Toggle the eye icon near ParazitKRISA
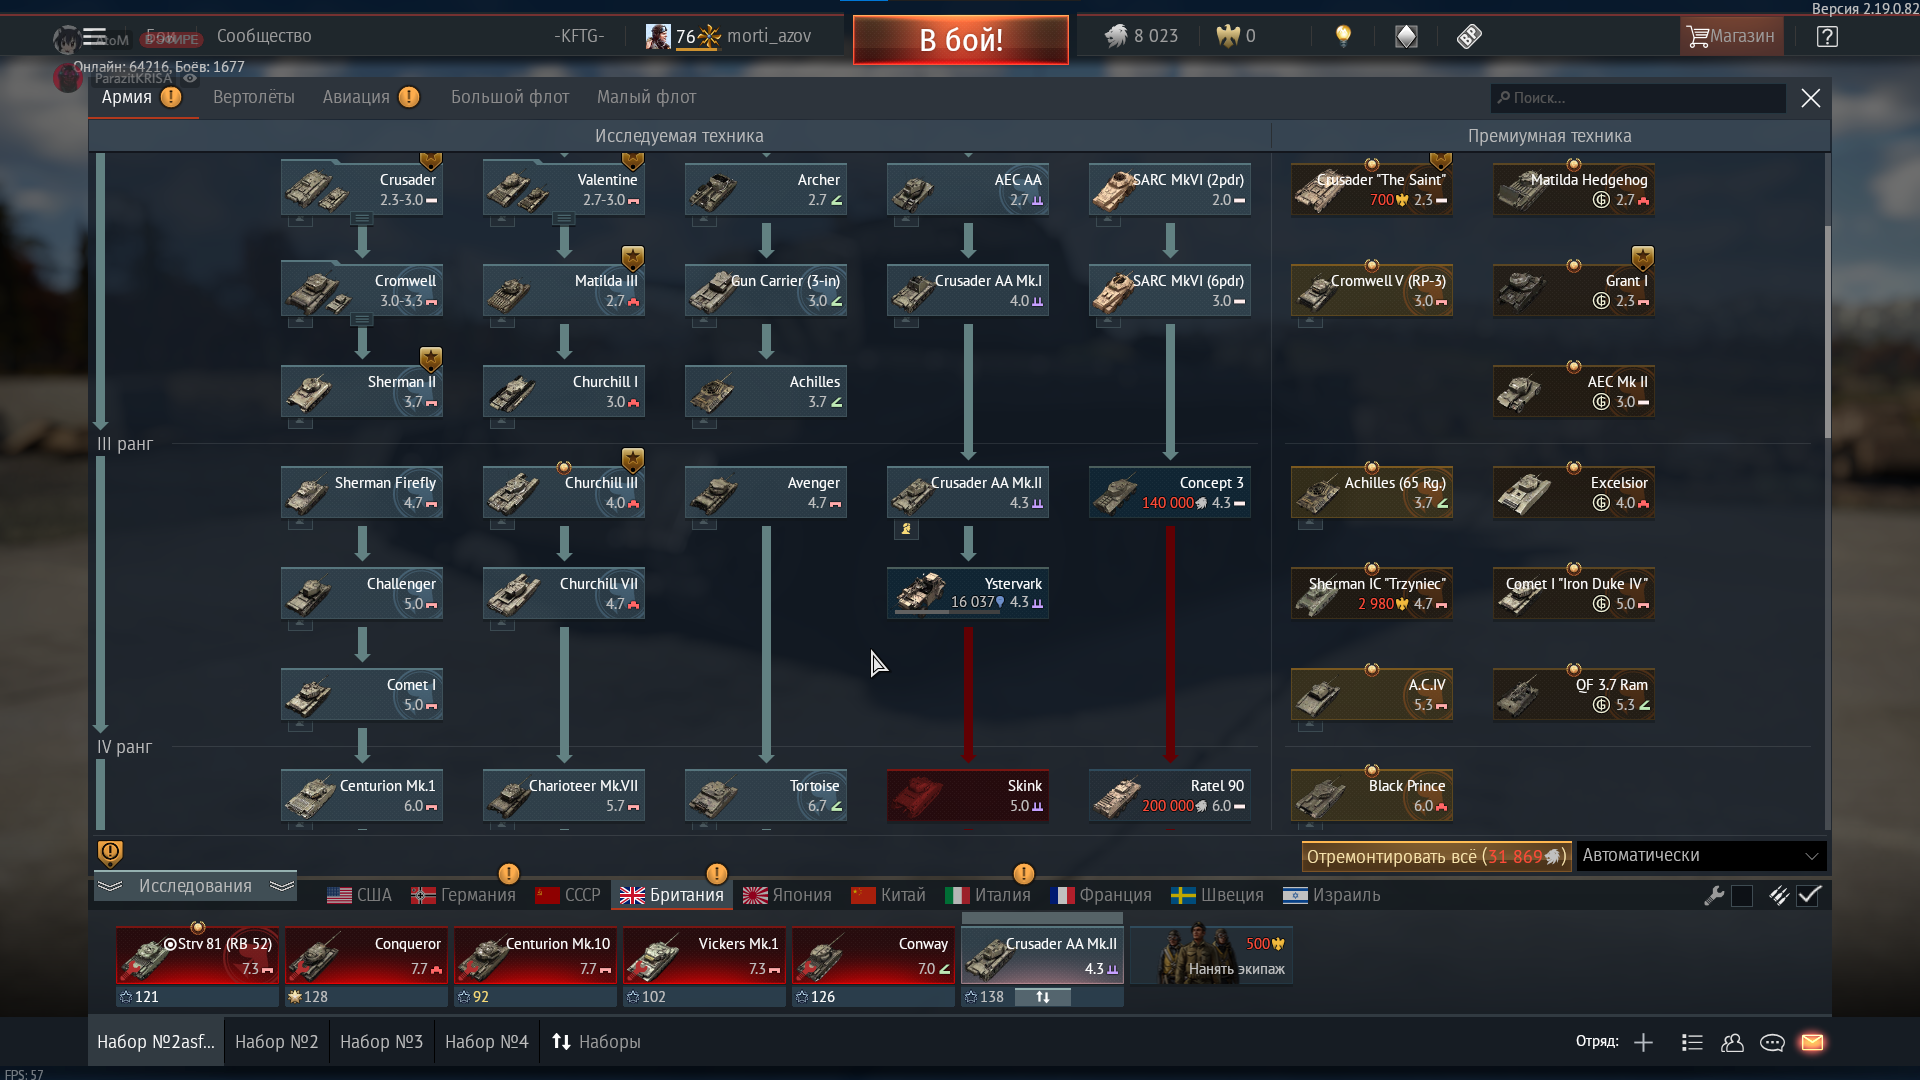 [190, 78]
